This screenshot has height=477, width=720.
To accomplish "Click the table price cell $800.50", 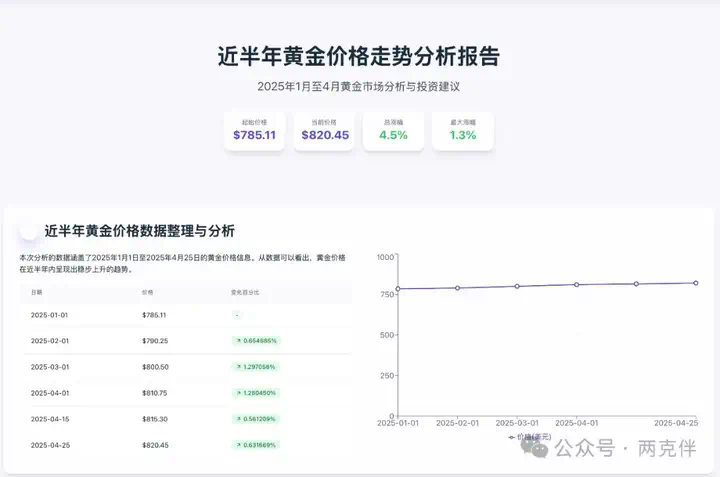I will 155,367.
